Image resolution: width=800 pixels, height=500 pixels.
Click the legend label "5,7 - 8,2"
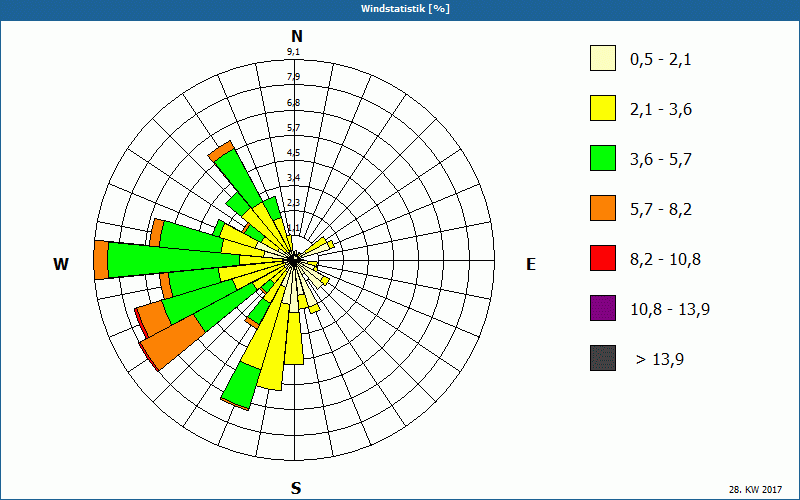pos(661,210)
